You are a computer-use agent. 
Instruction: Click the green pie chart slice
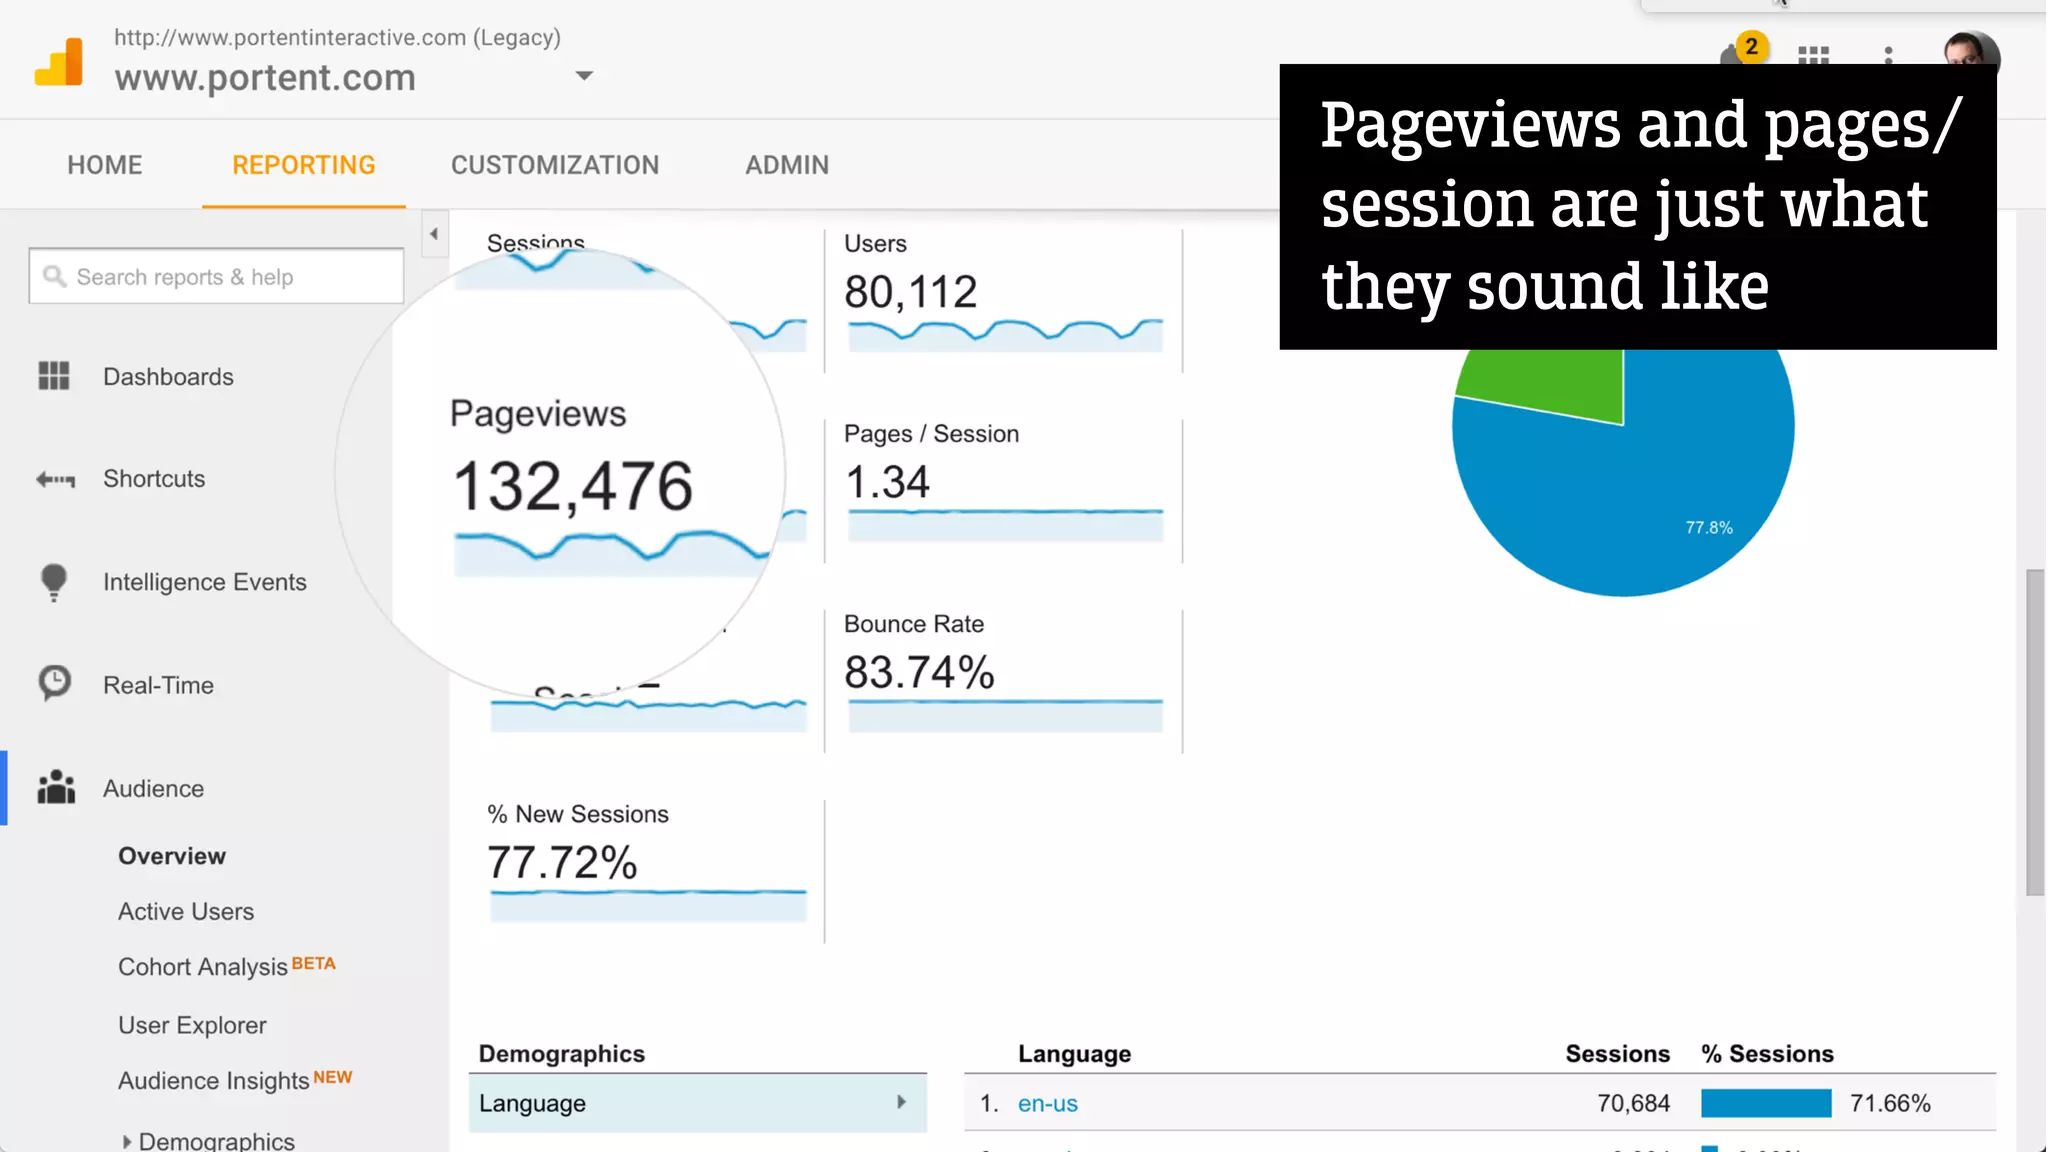(1560, 385)
